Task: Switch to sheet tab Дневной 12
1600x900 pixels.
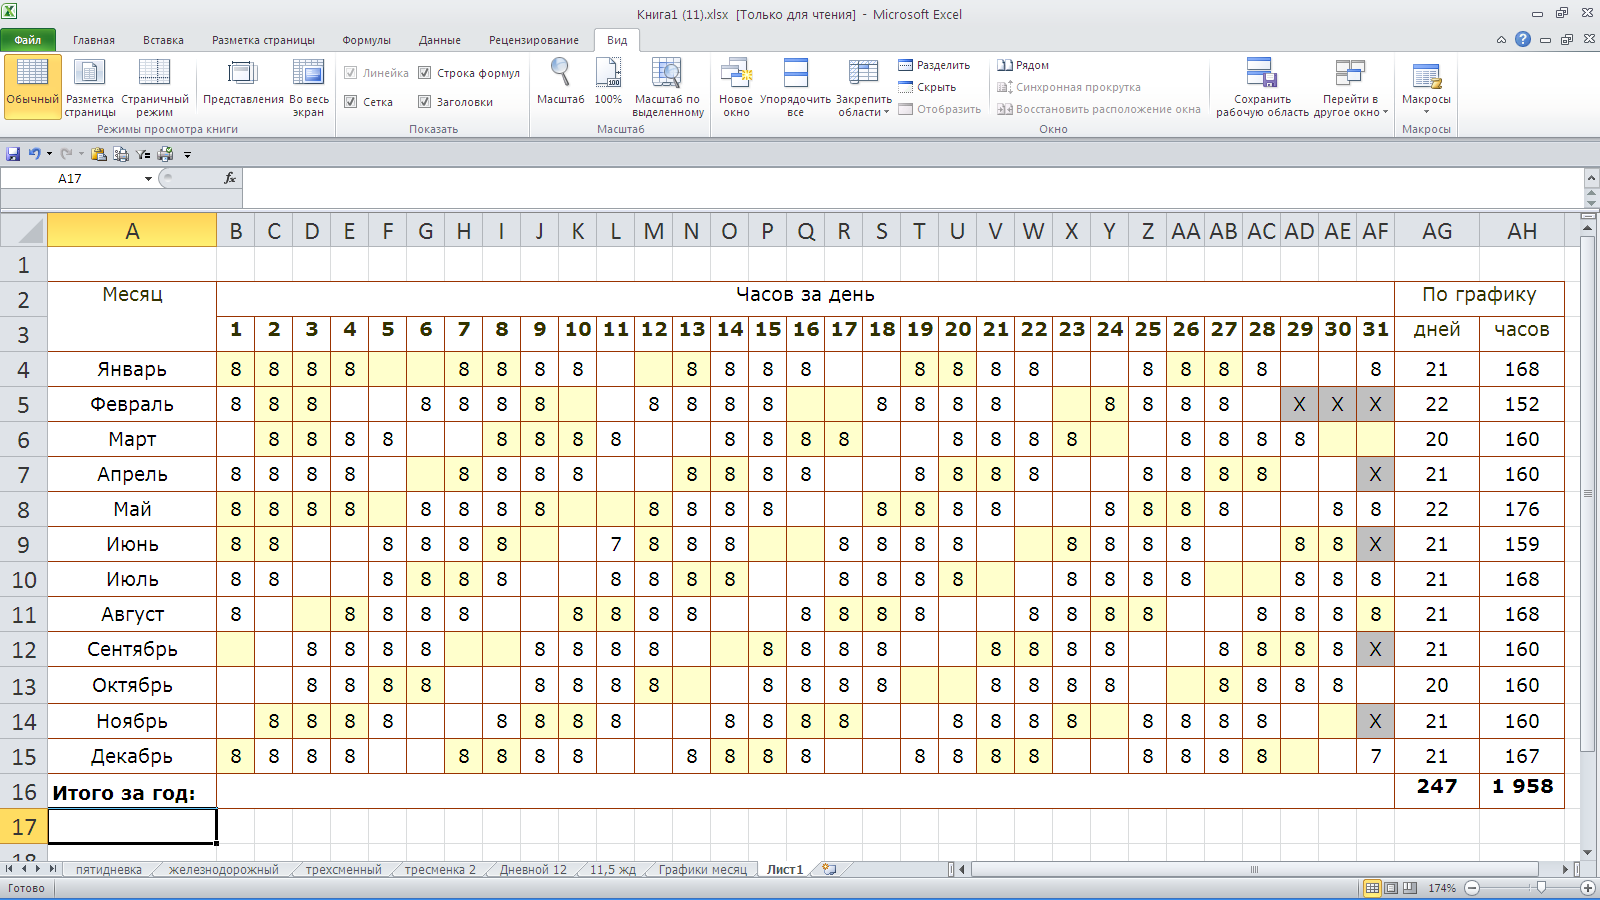Action: (x=533, y=870)
